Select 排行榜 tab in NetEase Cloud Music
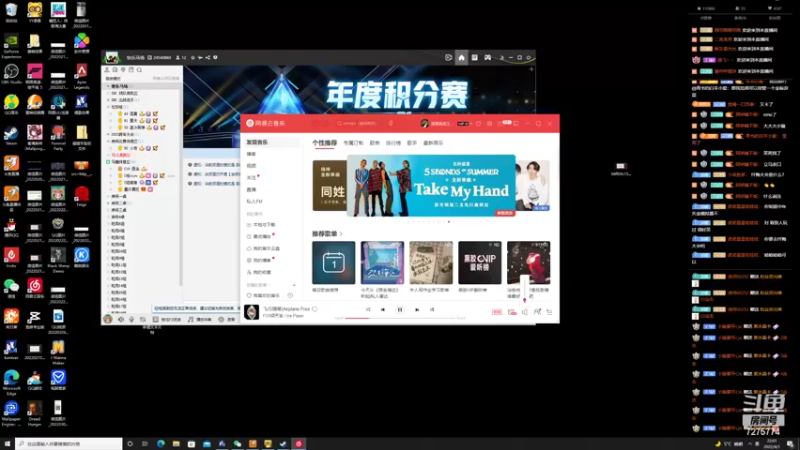Viewport: 800px width, 450px height. click(x=393, y=143)
